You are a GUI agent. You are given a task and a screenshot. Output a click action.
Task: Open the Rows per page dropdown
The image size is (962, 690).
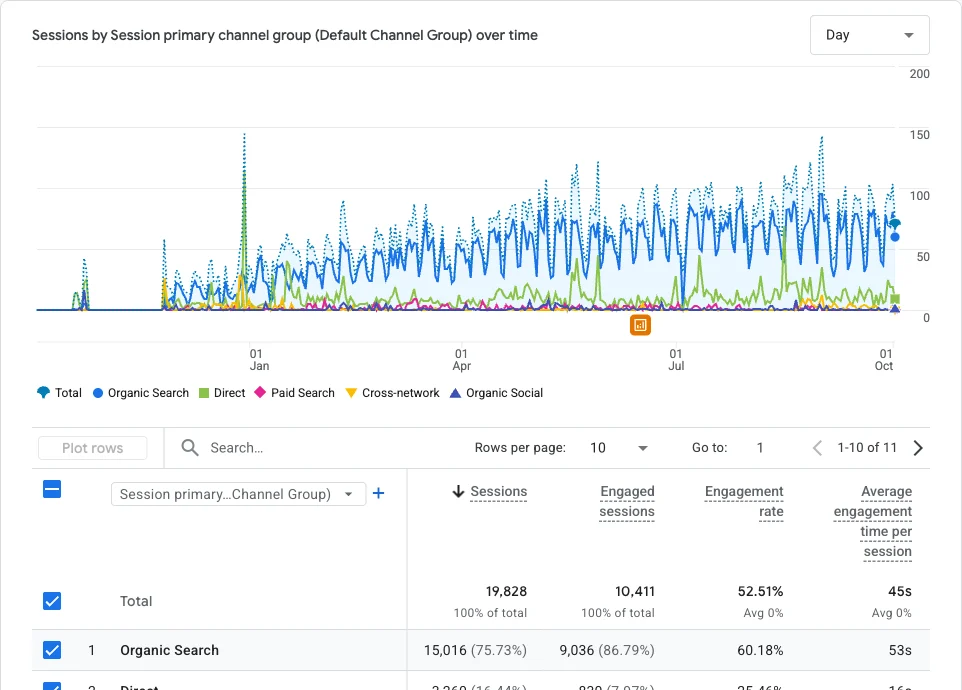click(618, 448)
